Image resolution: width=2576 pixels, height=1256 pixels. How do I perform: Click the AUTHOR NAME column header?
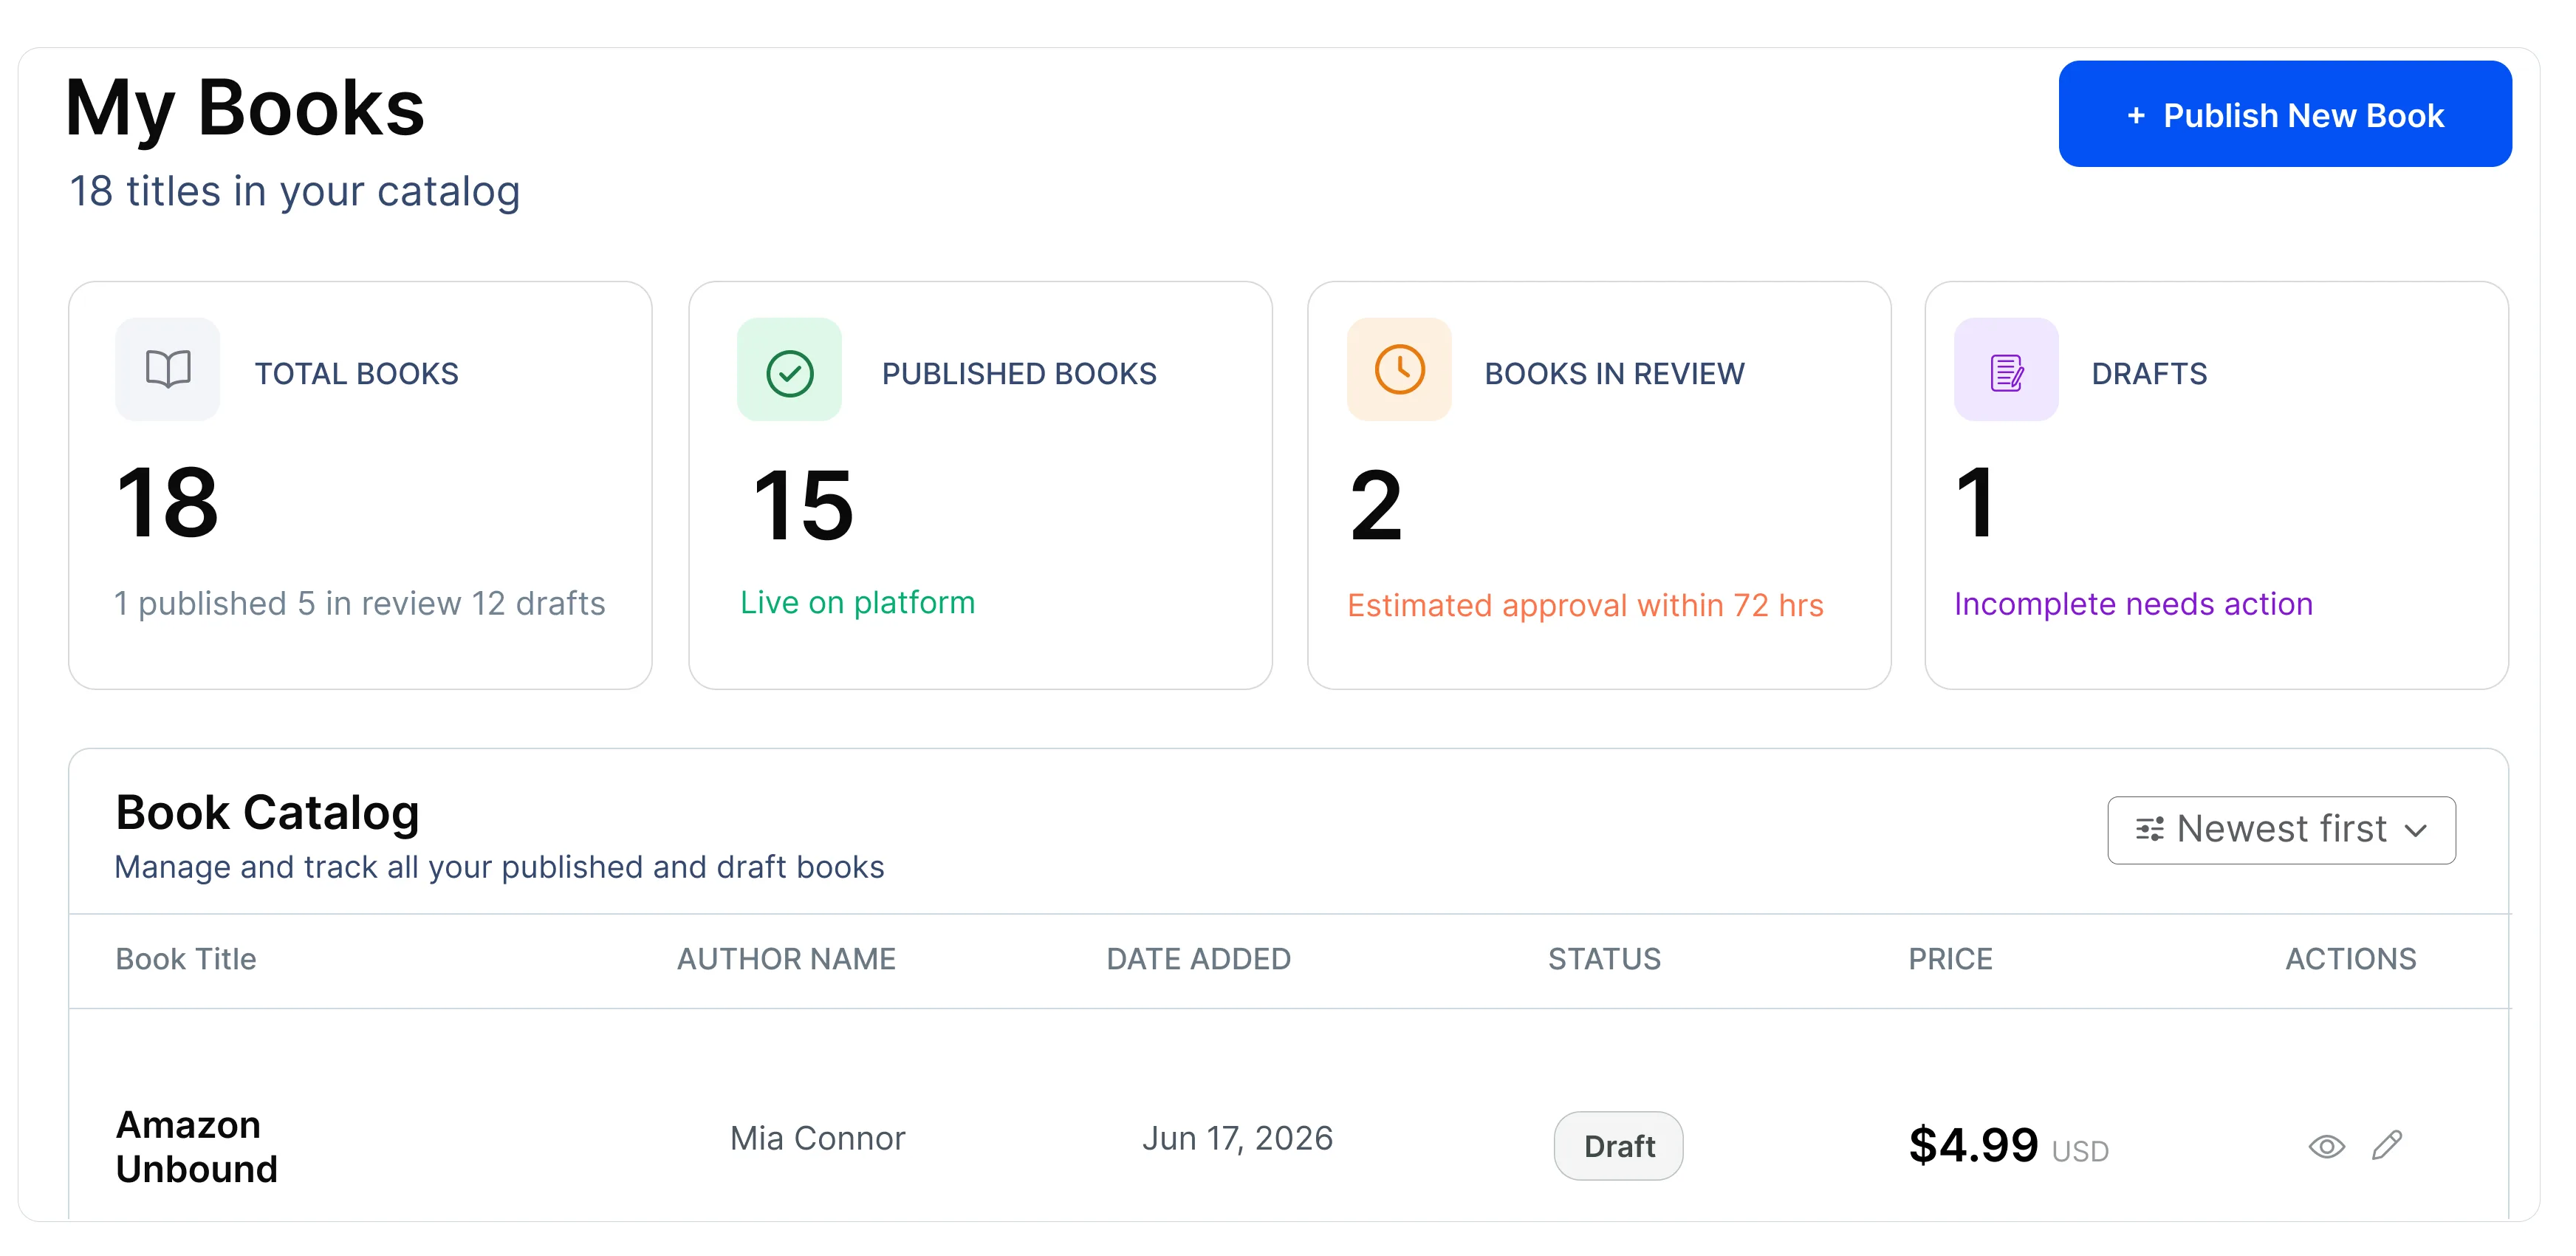click(x=786, y=959)
